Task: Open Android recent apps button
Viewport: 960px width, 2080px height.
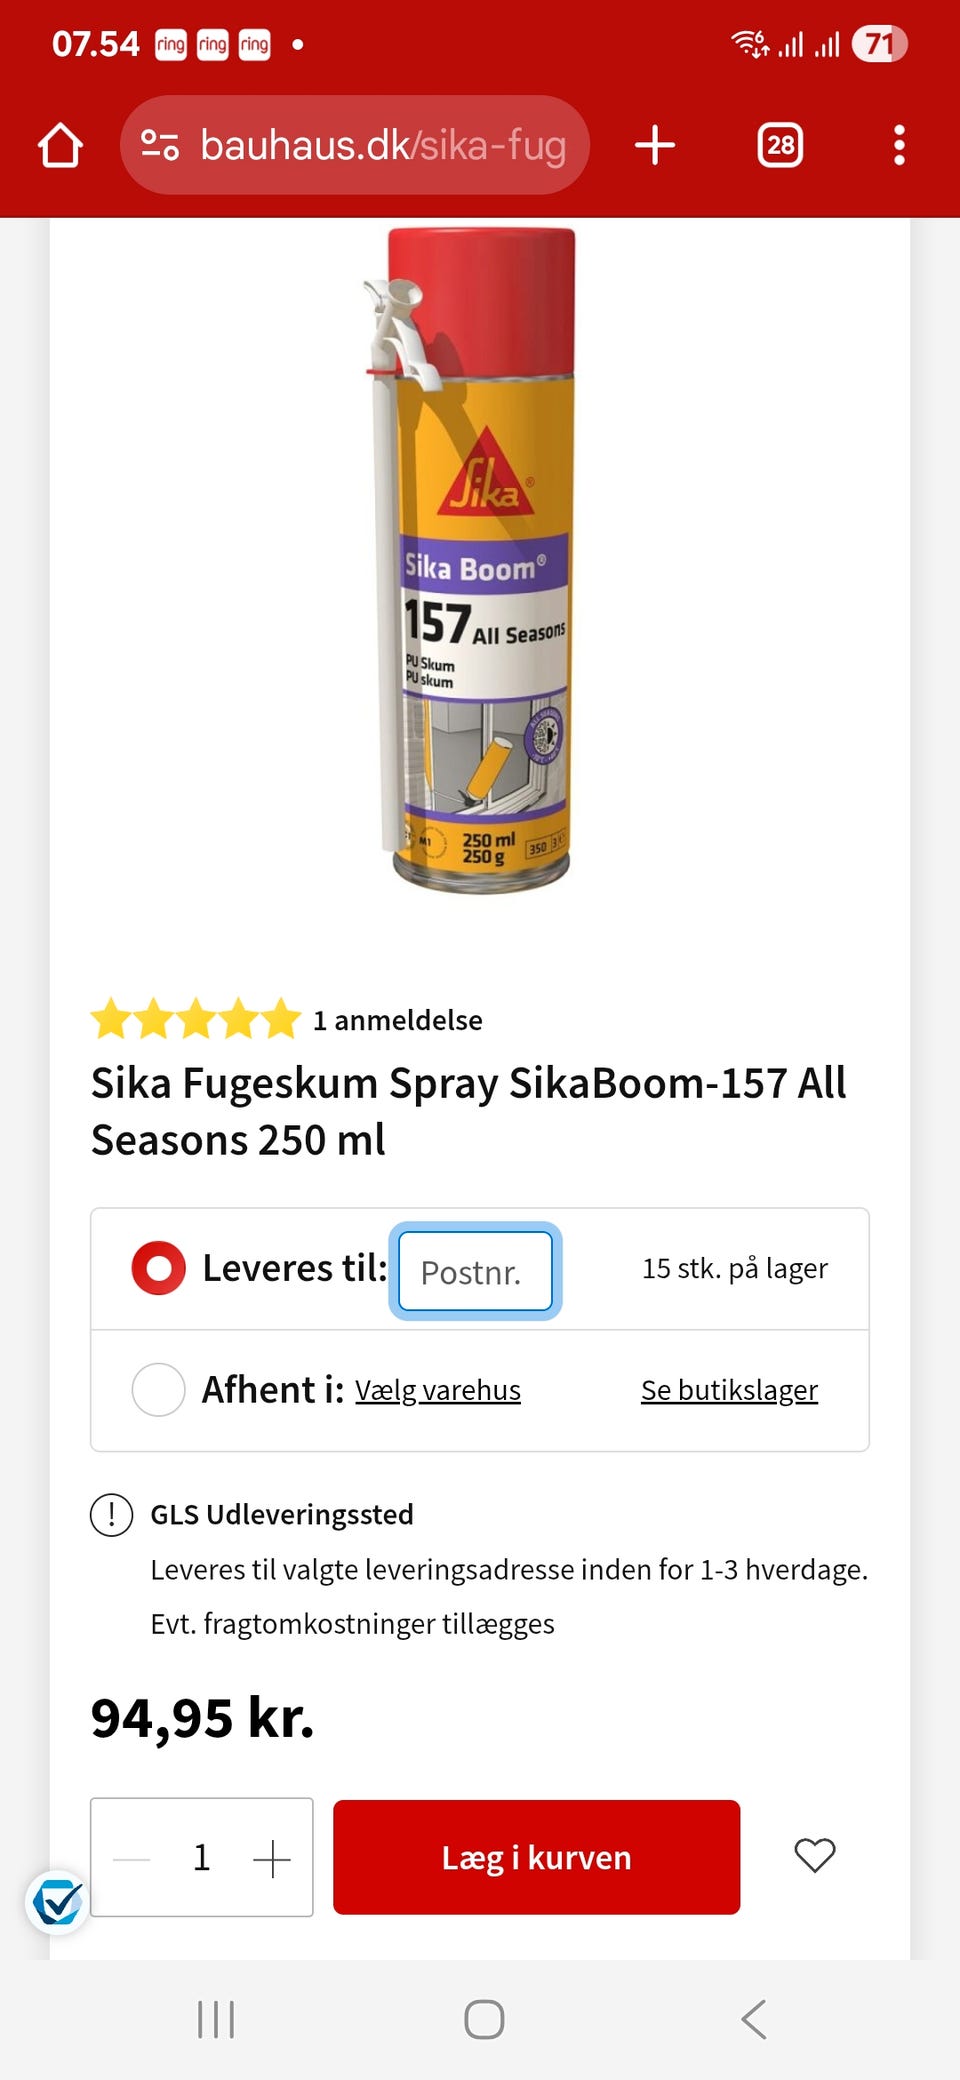Action: pos(216,2019)
